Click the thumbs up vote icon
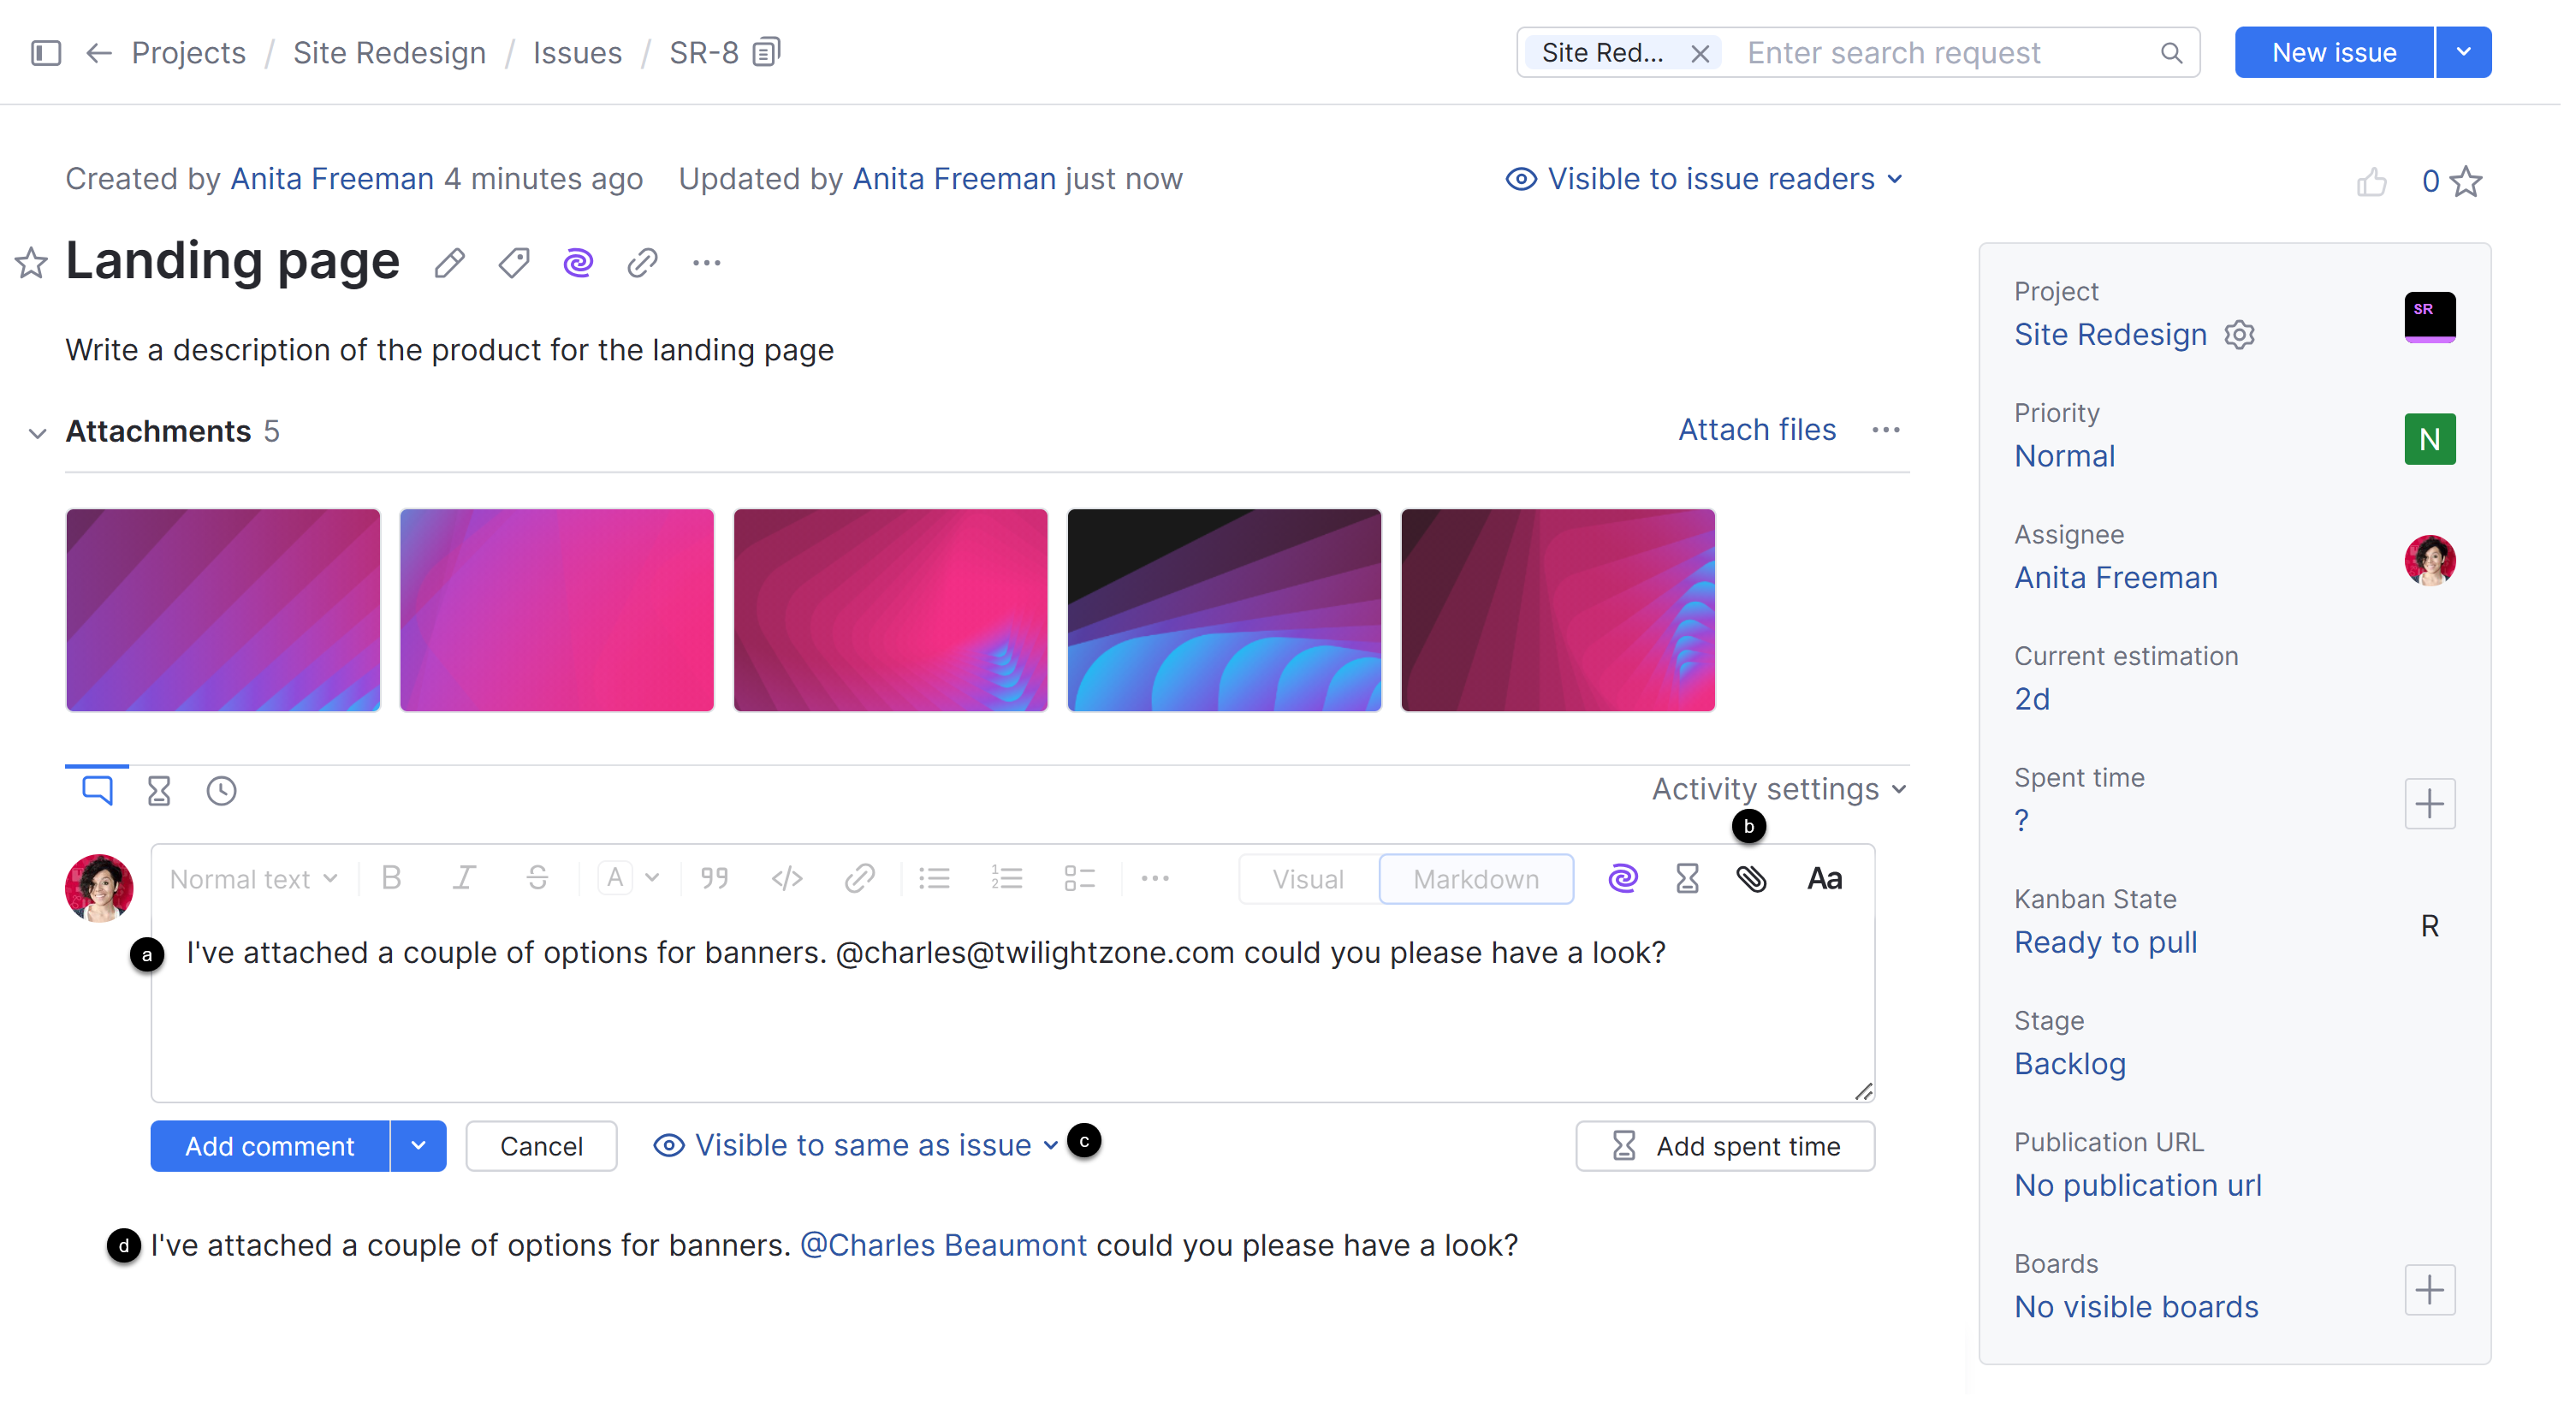The width and height of the screenshot is (2576, 1426). [x=2371, y=182]
